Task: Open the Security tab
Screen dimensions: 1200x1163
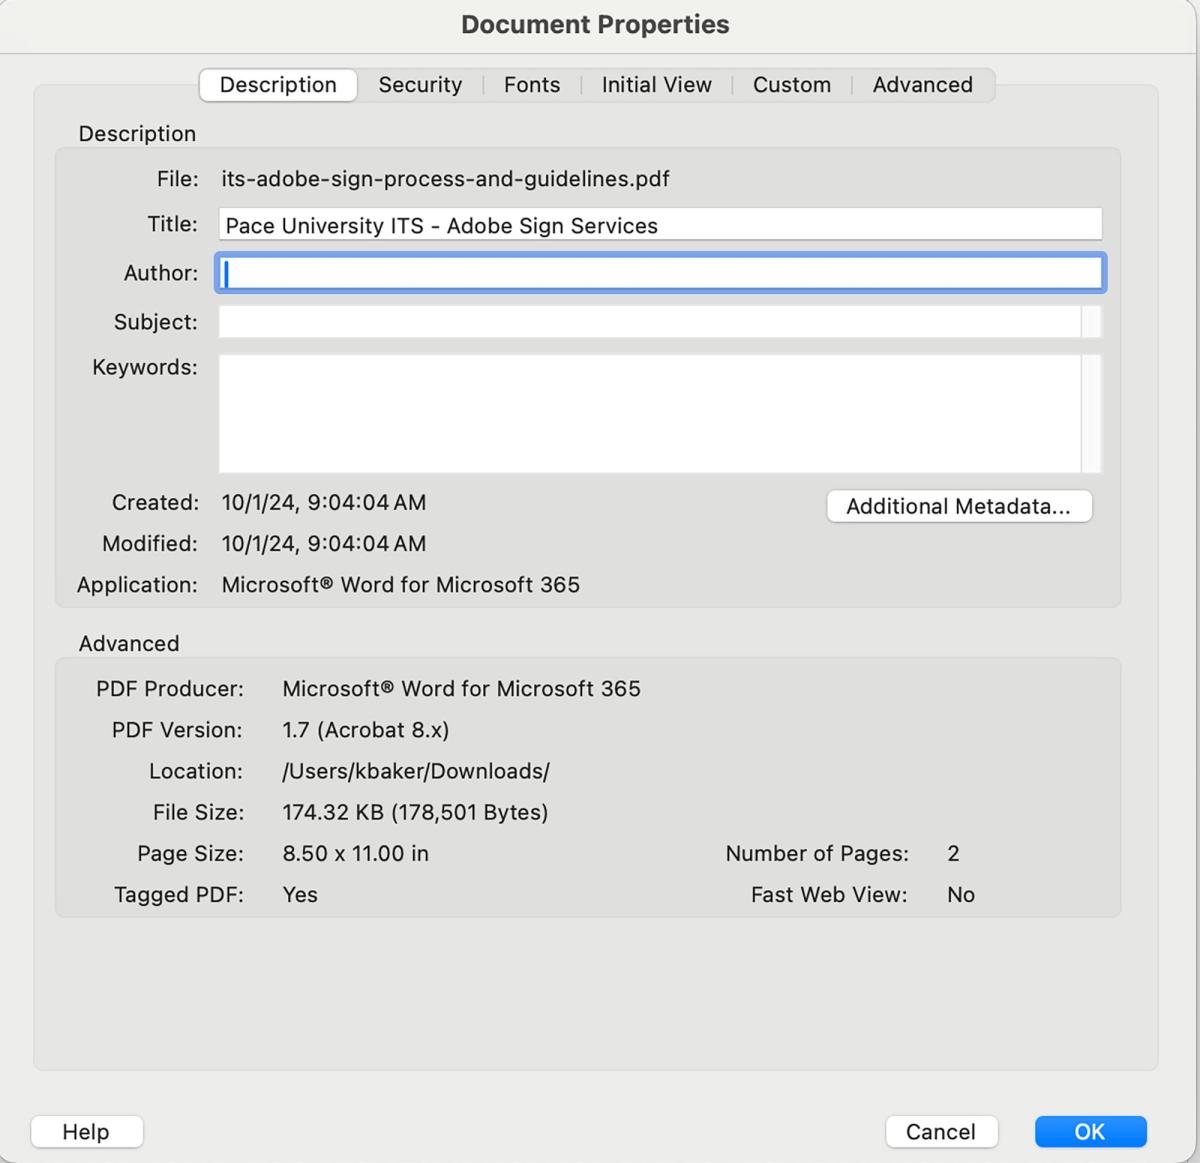Action: 420,85
